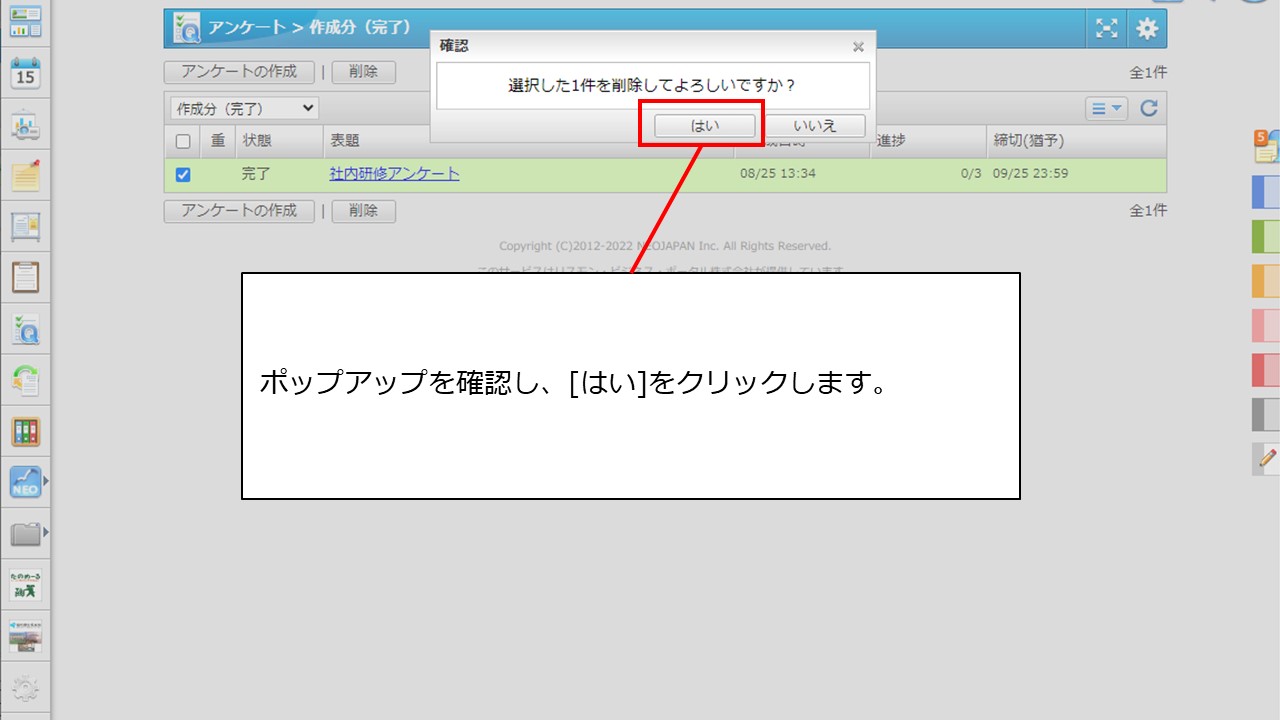Image resolution: width=1280 pixels, height=720 pixels.
Task: Click the 全1件 count above the table
Action: point(1148,72)
